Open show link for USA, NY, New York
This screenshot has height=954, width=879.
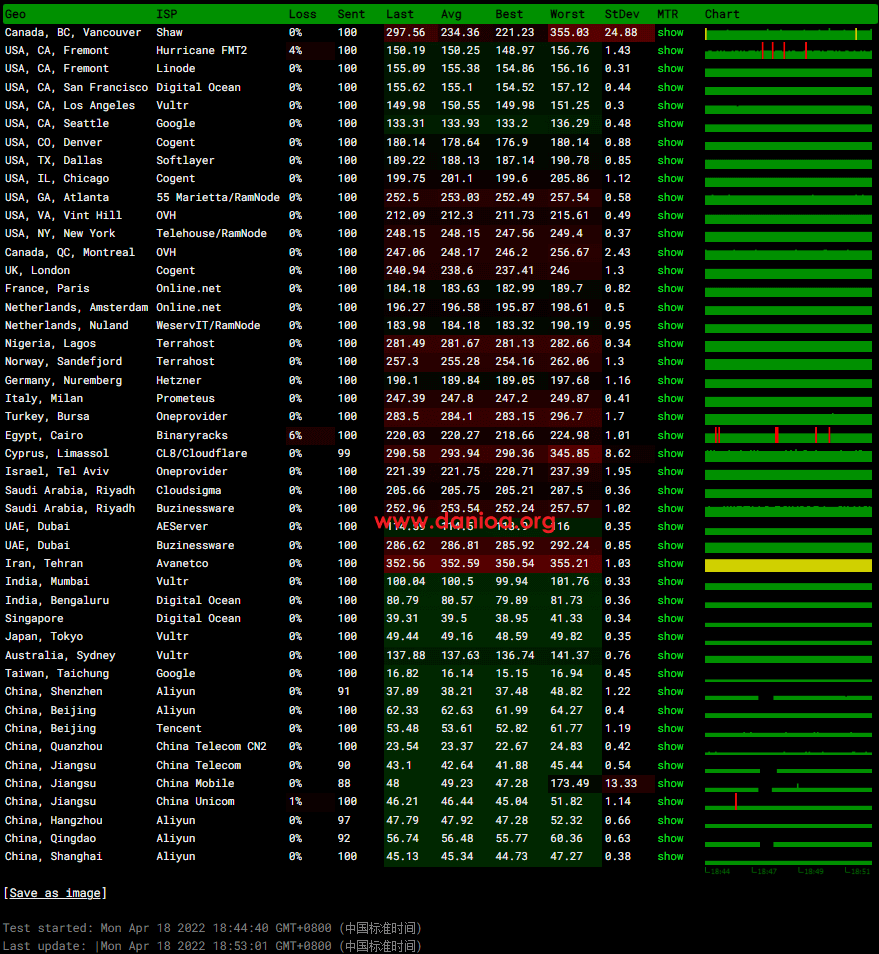click(670, 234)
